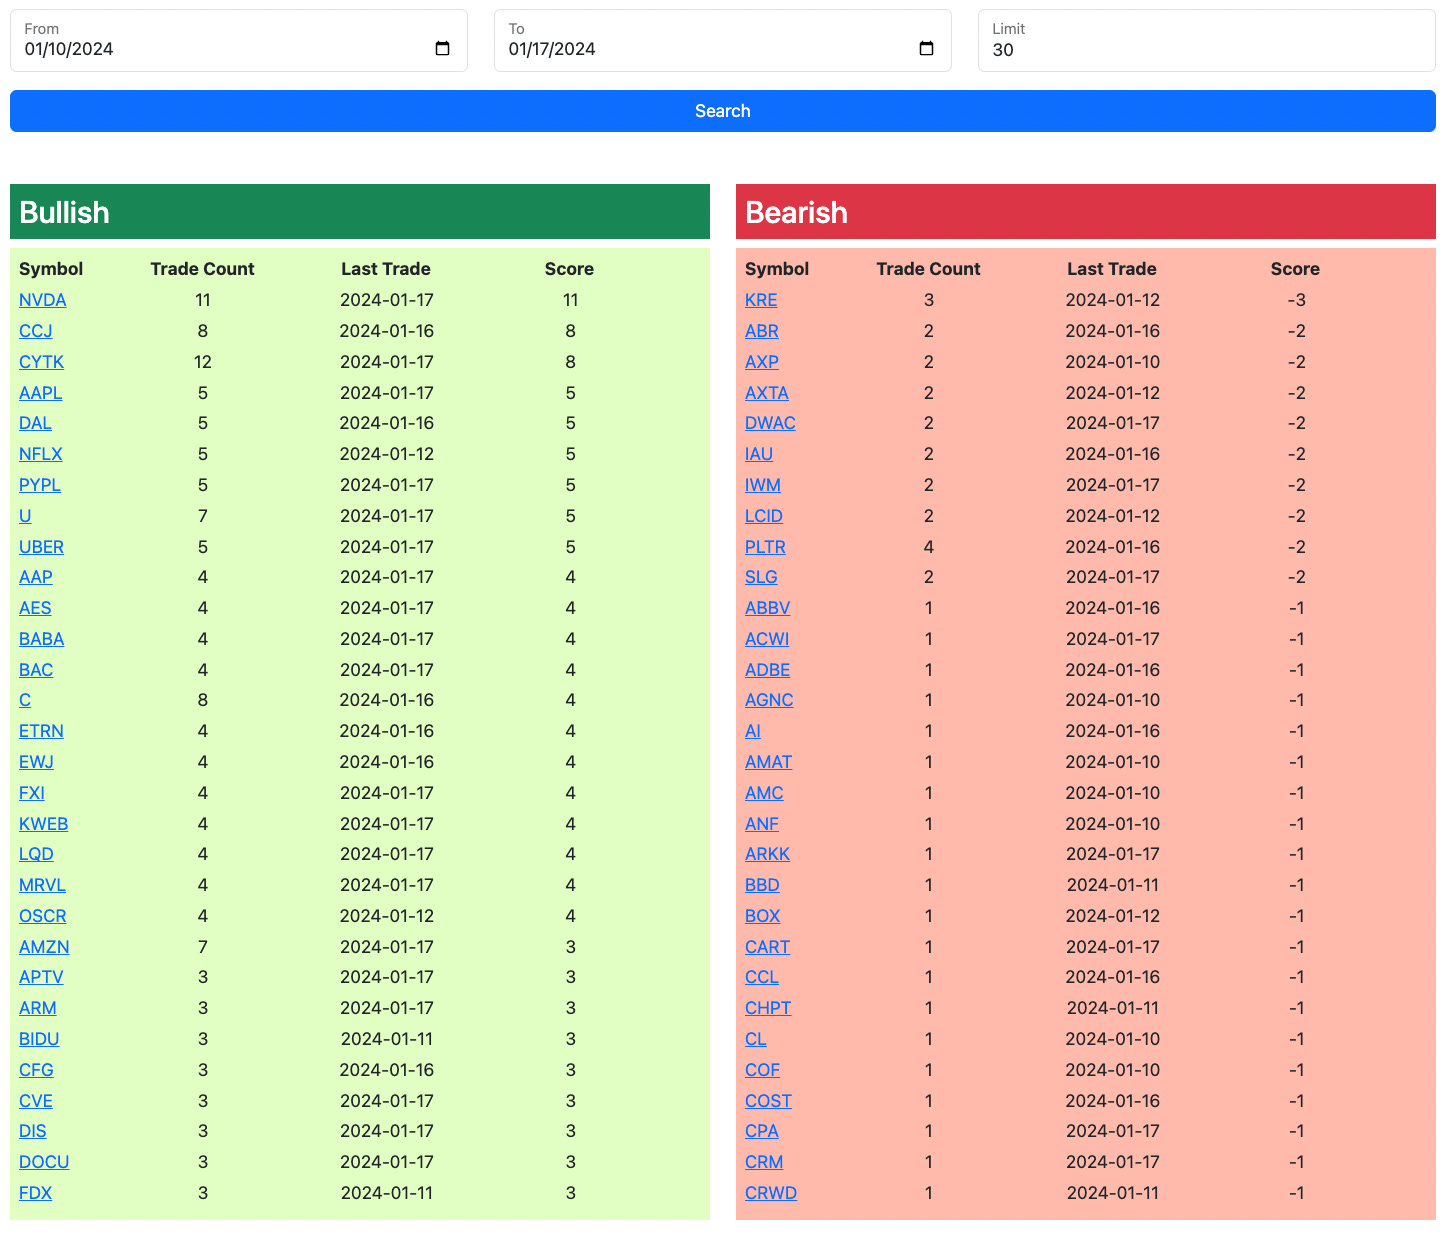Screen dimensions: 1453x1238
Task: Open the PYPL symbol link
Action: click(40, 485)
